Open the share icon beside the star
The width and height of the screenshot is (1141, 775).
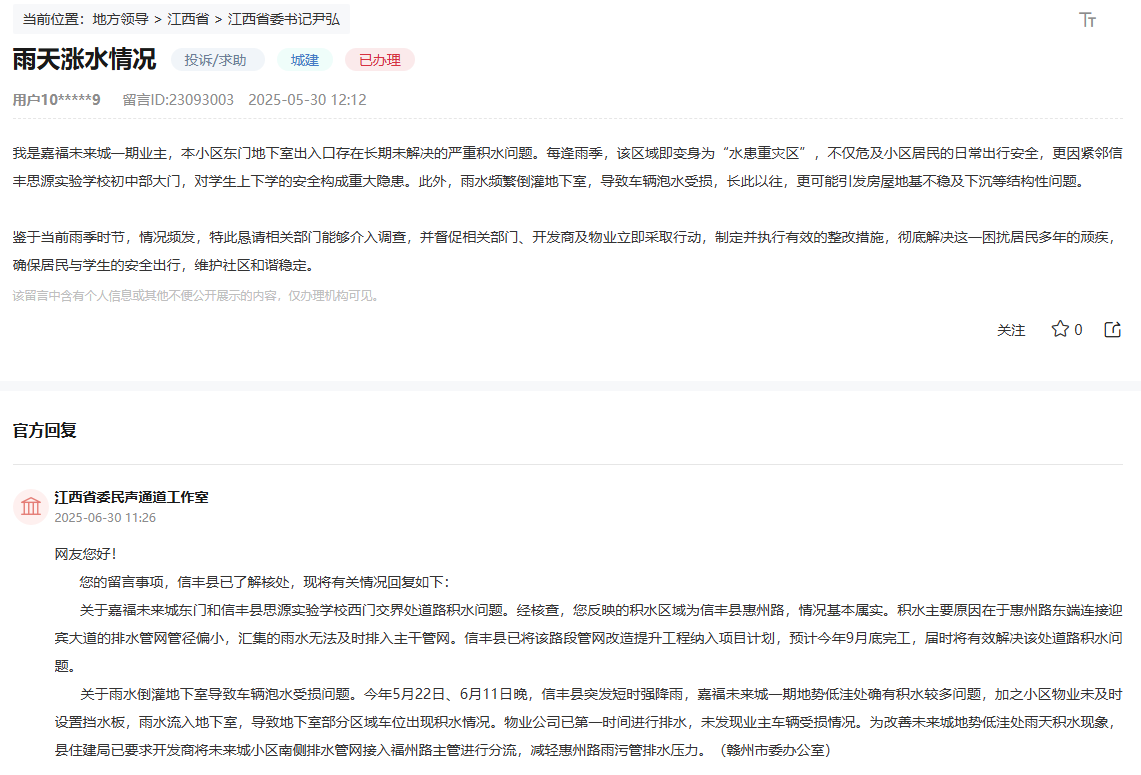point(1112,329)
